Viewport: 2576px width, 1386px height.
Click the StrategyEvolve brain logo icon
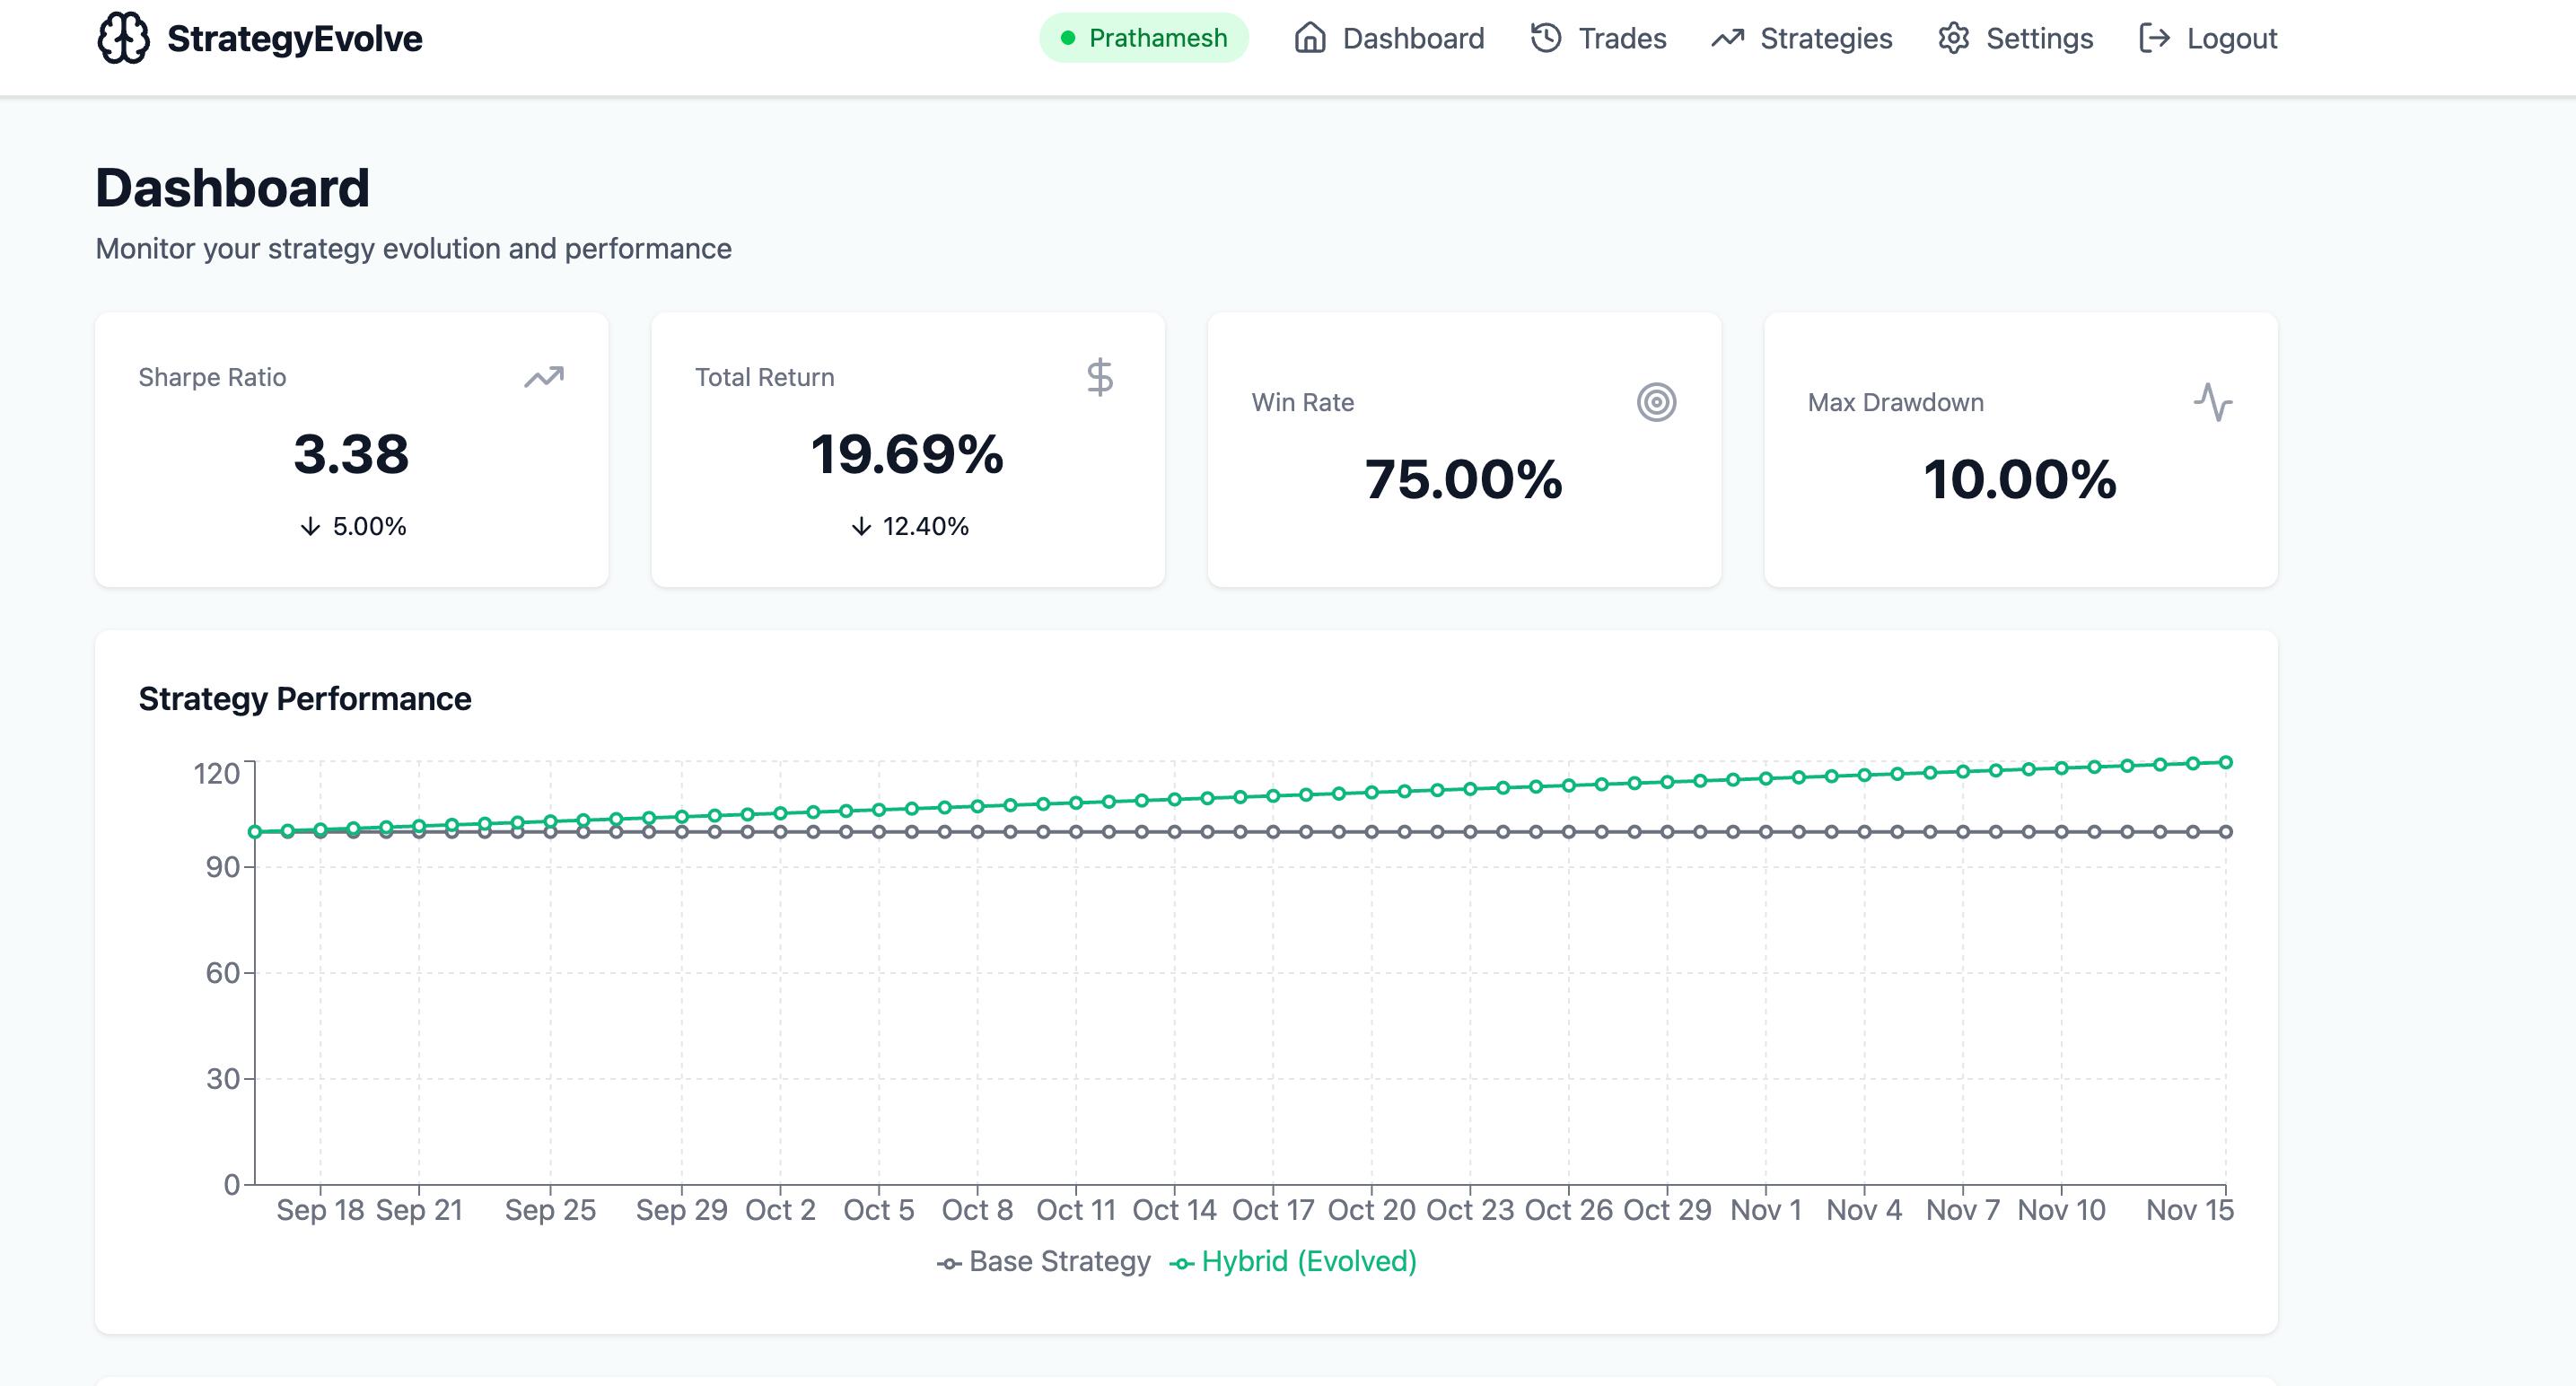[x=123, y=38]
